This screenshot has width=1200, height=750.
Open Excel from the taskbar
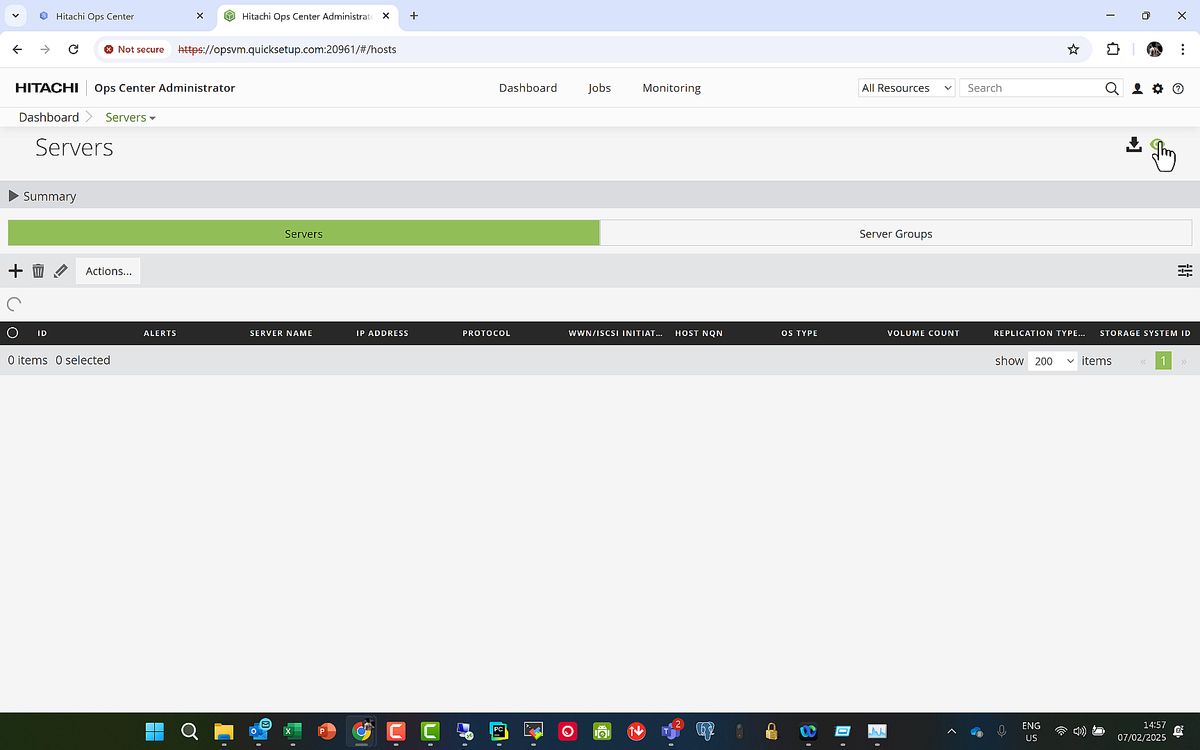coord(292,731)
